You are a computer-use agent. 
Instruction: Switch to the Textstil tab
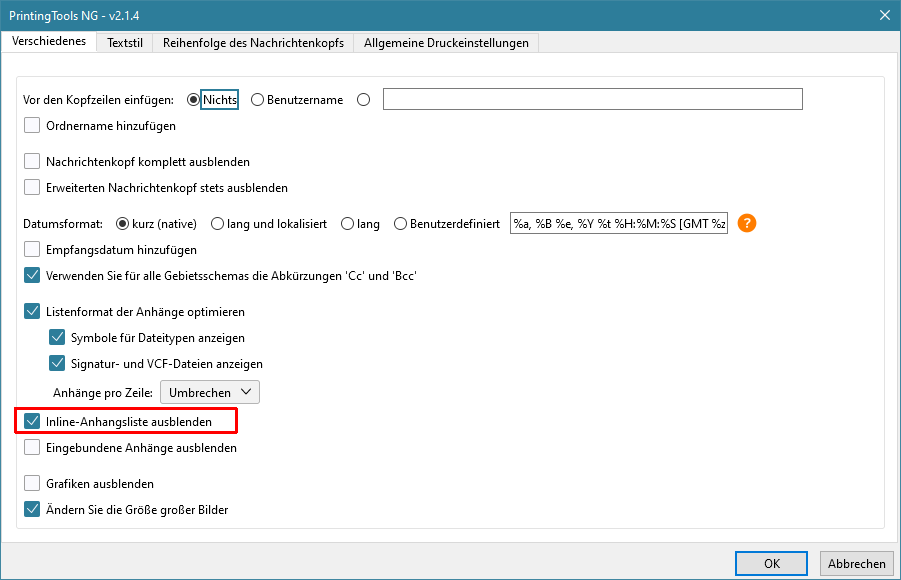(x=125, y=43)
